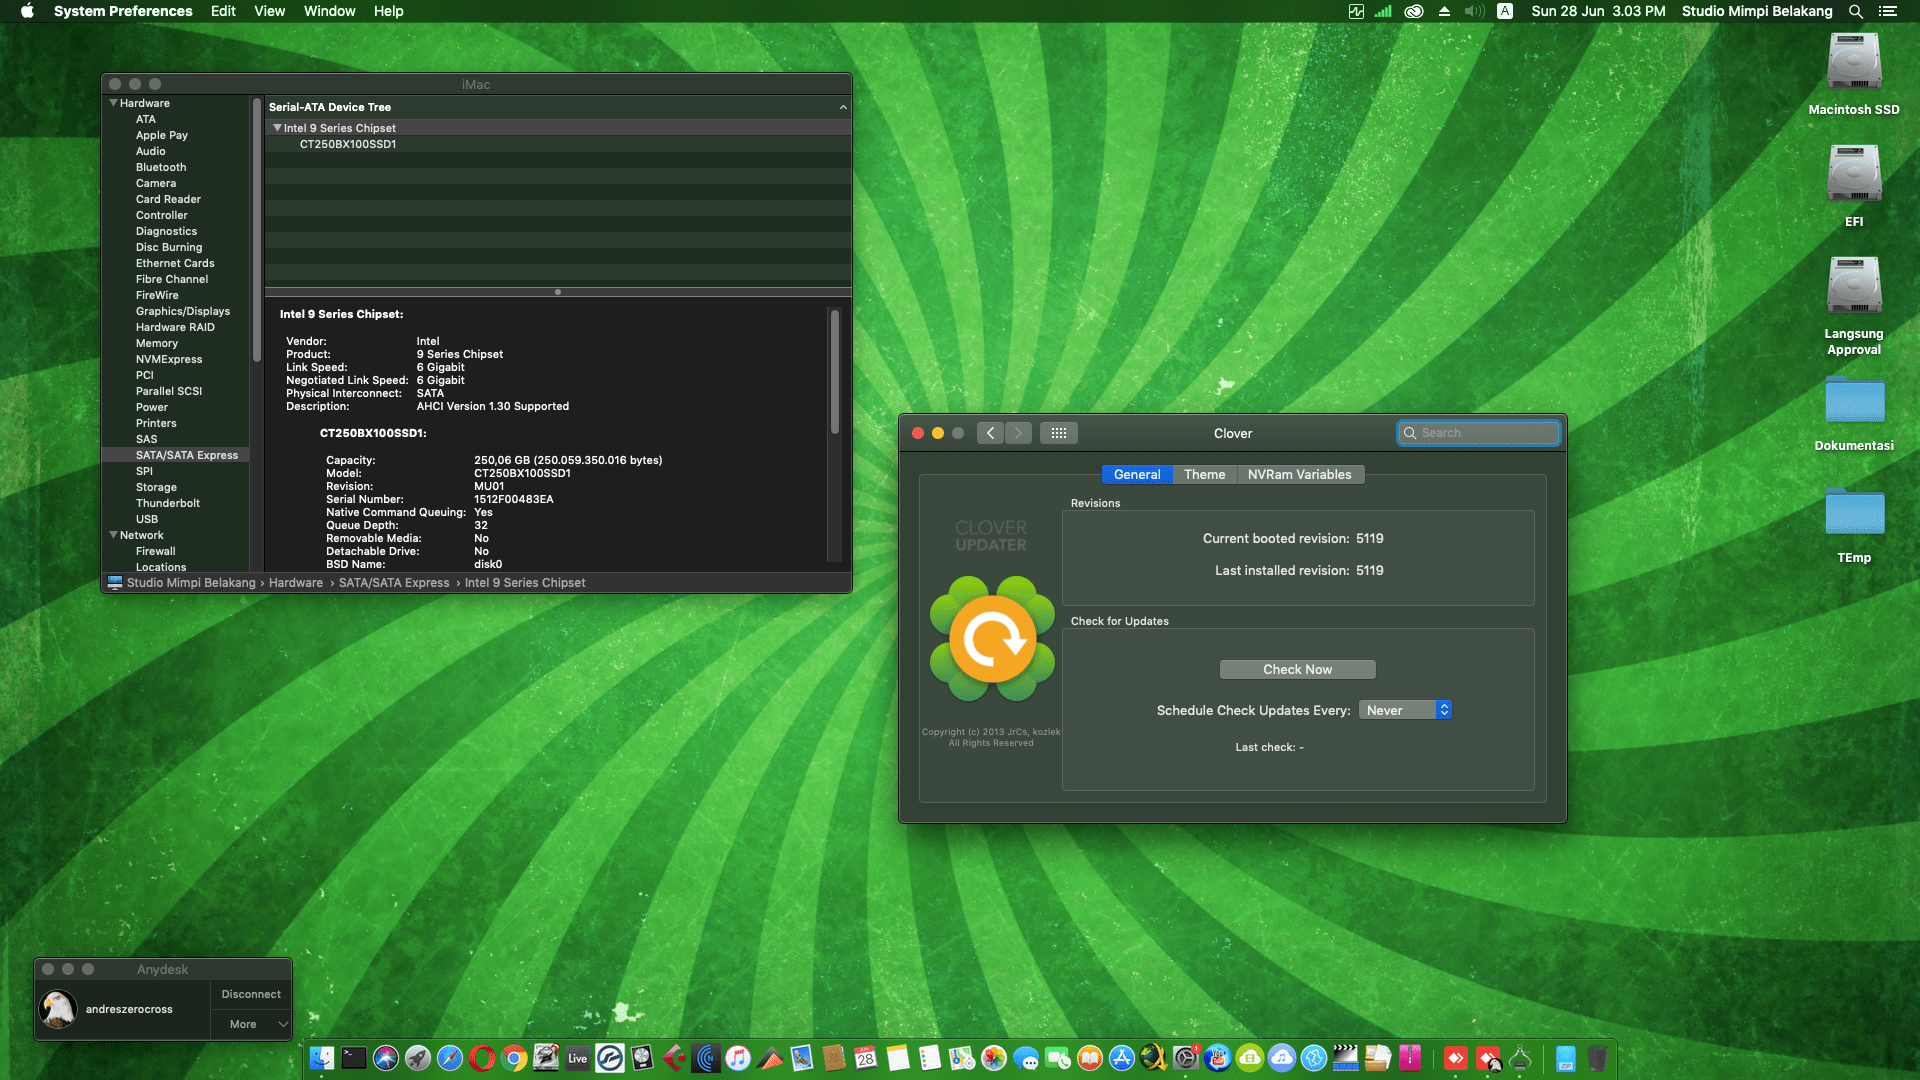Launch FaceTime from the dock
The image size is (1920, 1080).
(x=1058, y=1058)
